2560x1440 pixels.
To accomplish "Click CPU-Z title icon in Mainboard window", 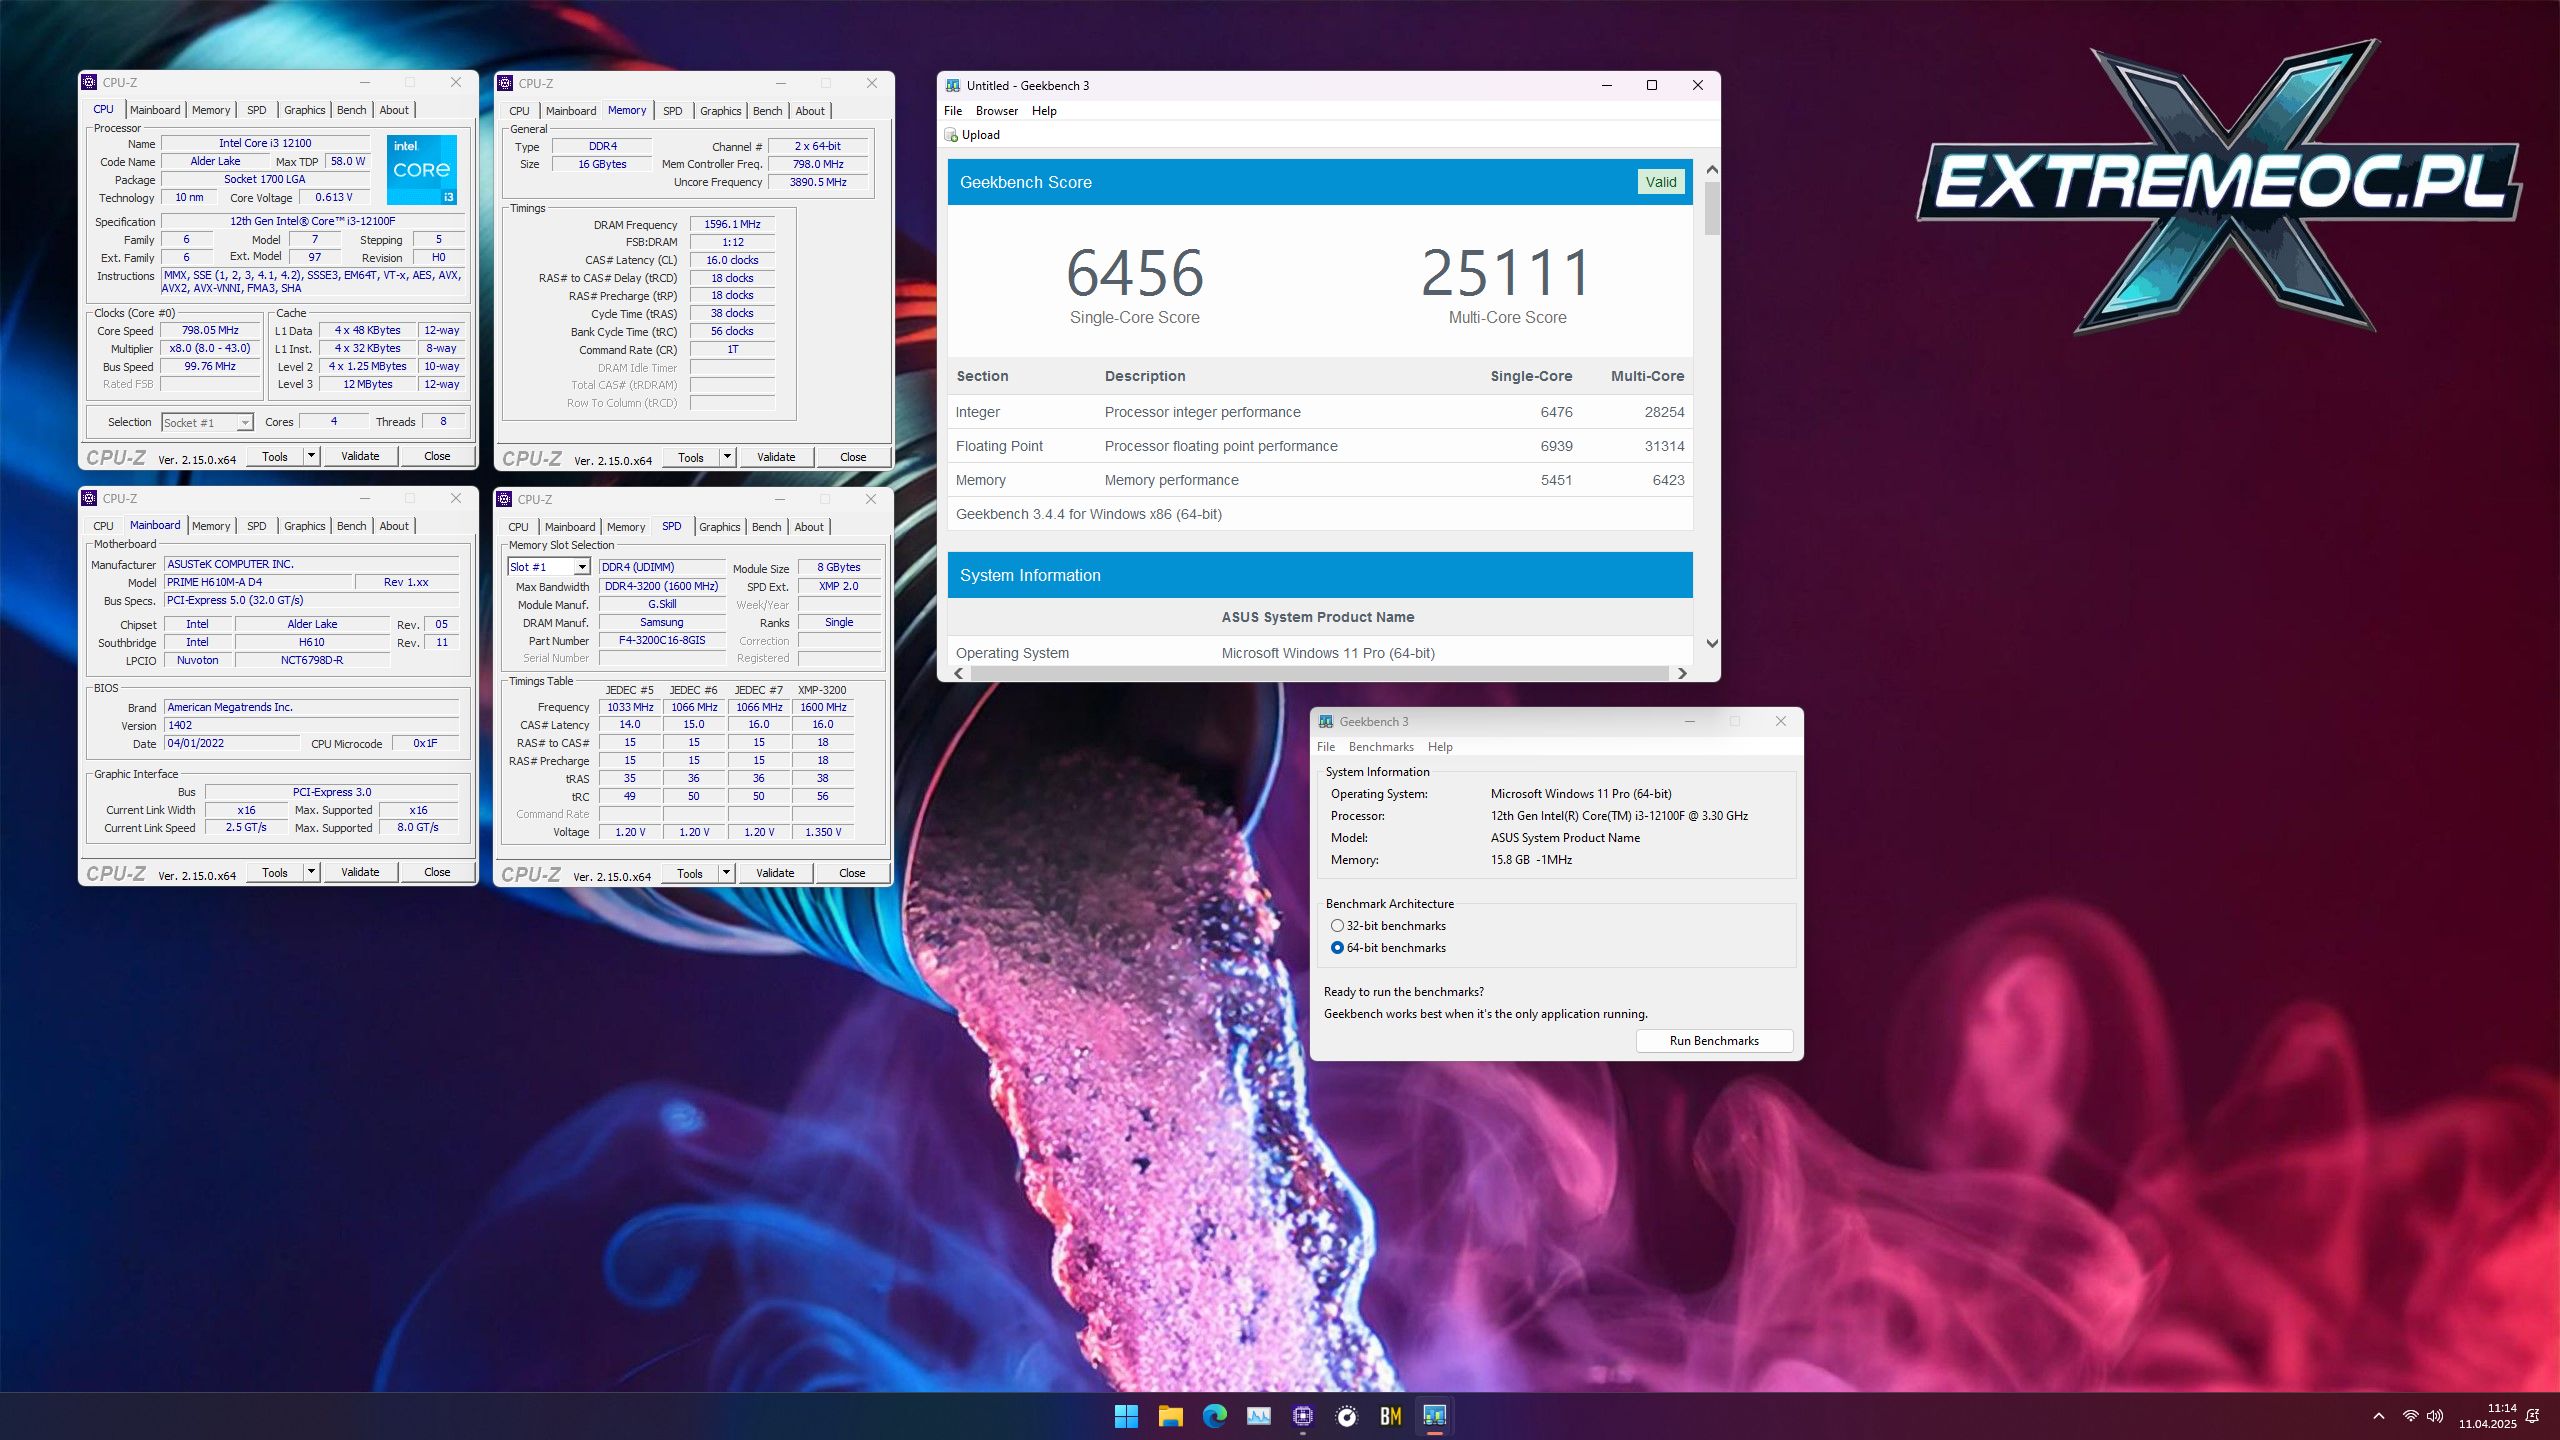I will click(89, 498).
